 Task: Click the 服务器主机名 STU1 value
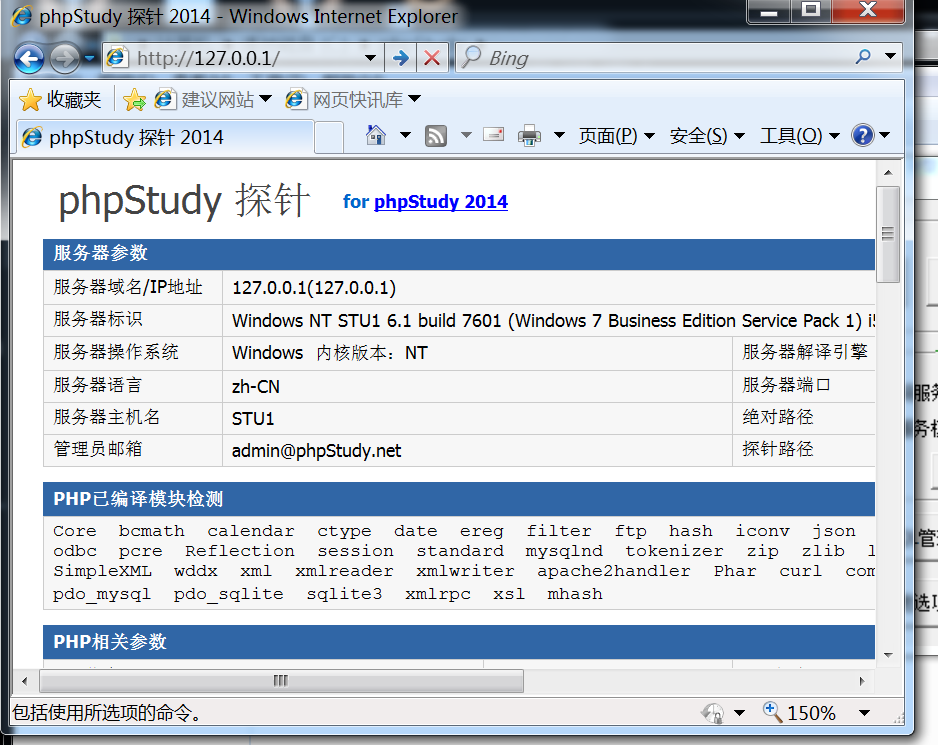(x=252, y=418)
